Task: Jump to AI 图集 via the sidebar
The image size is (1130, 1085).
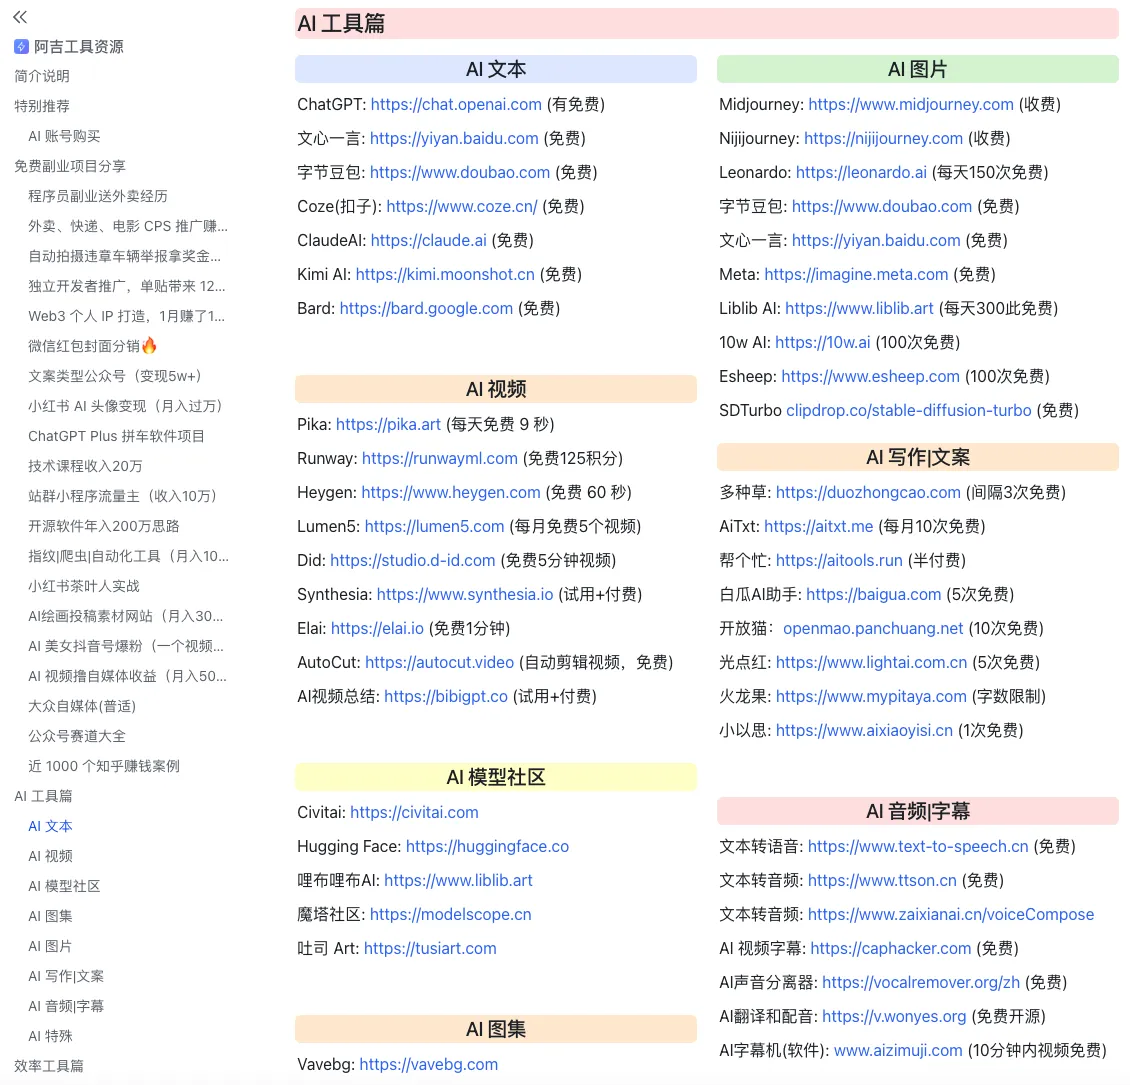Action: click(x=50, y=916)
